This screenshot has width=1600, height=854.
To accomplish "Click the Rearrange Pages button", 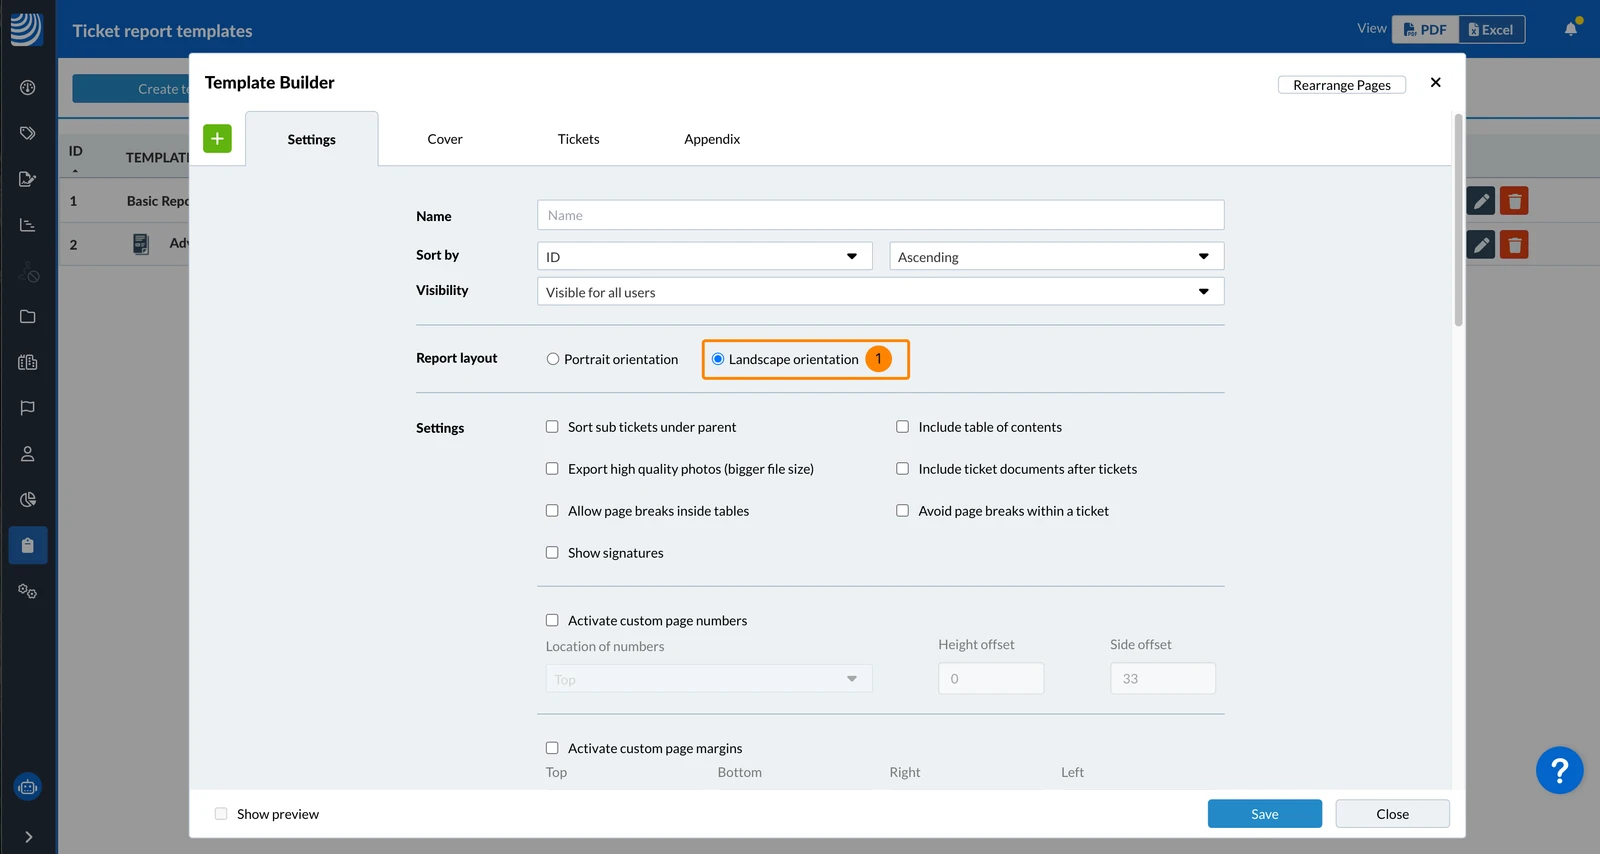I will tap(1342, 85).
